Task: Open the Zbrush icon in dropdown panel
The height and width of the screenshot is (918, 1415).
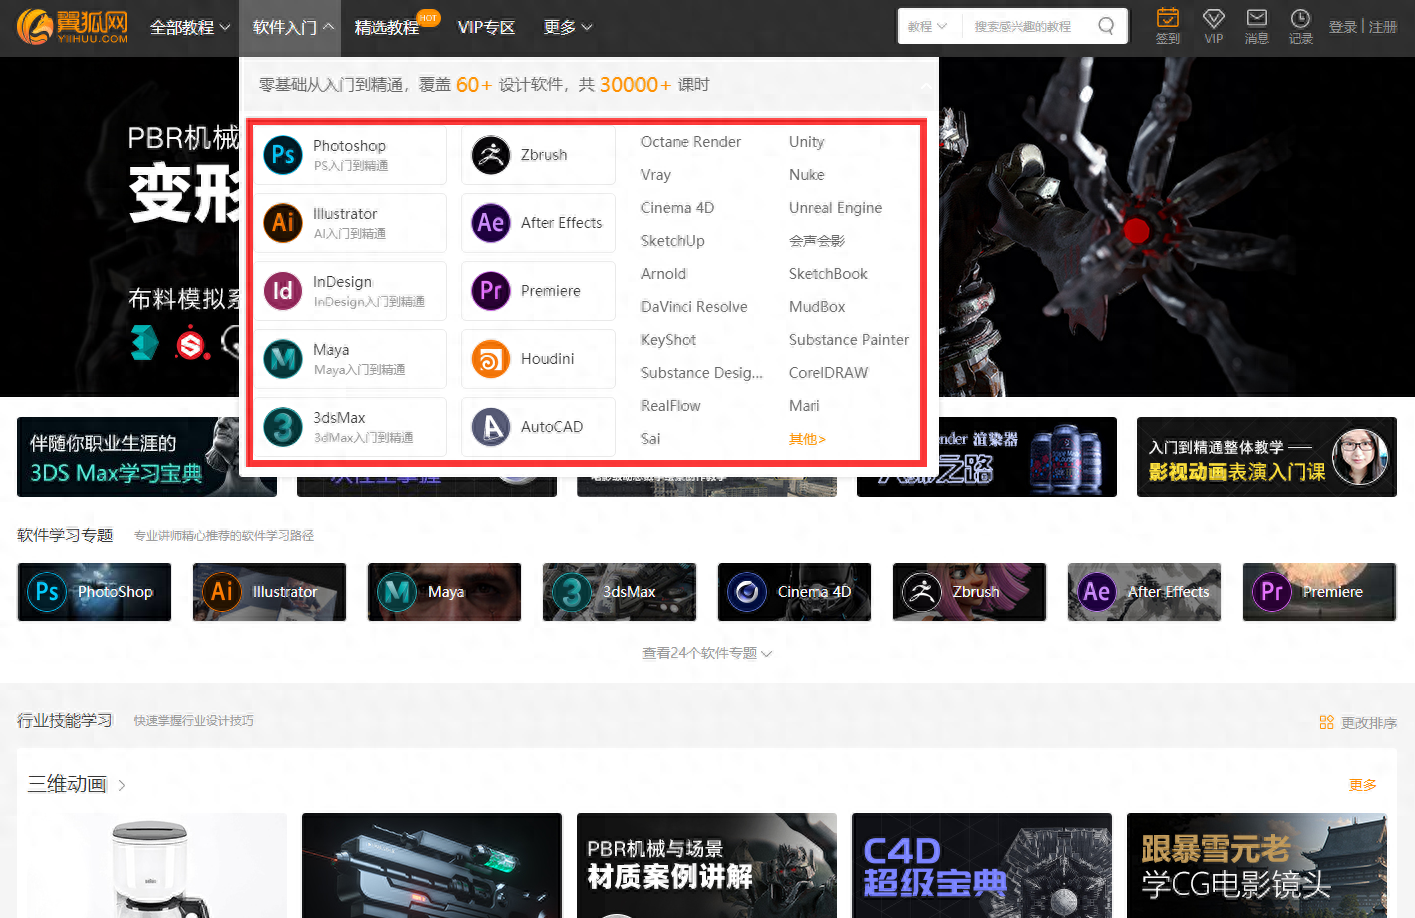Action: (x=491, y=155)
